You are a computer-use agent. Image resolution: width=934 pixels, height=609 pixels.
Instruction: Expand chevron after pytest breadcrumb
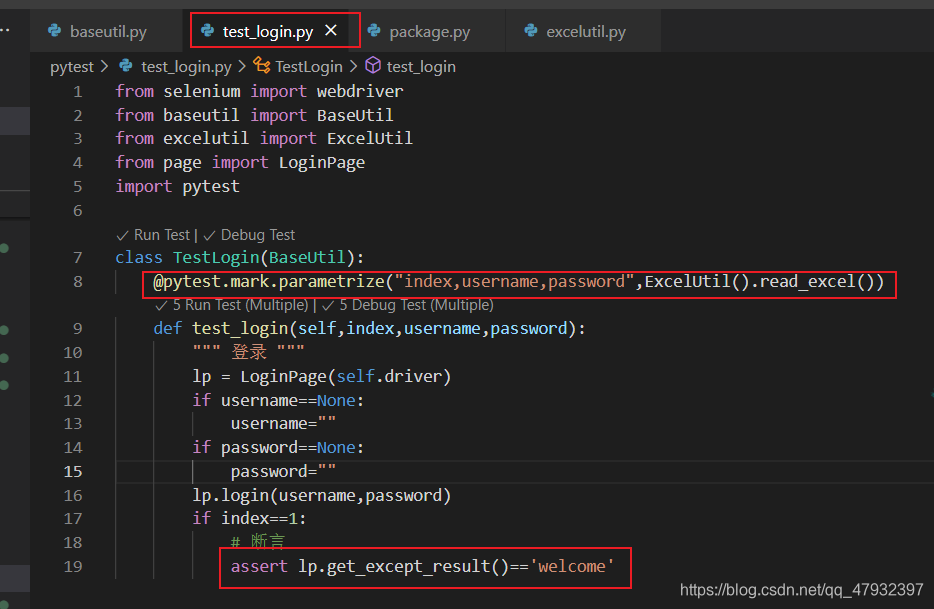[104, 66]
